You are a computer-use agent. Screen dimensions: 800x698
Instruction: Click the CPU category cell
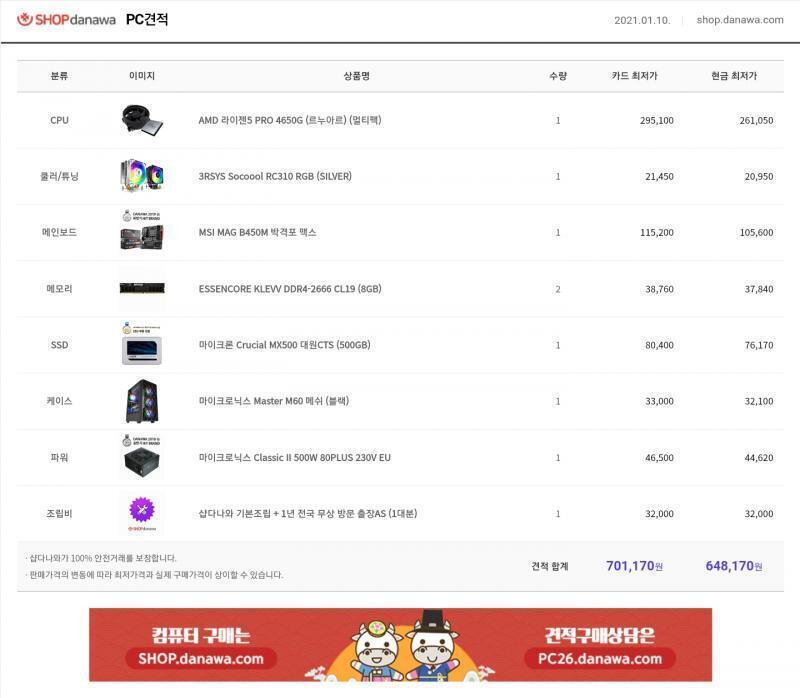(59, 120)
